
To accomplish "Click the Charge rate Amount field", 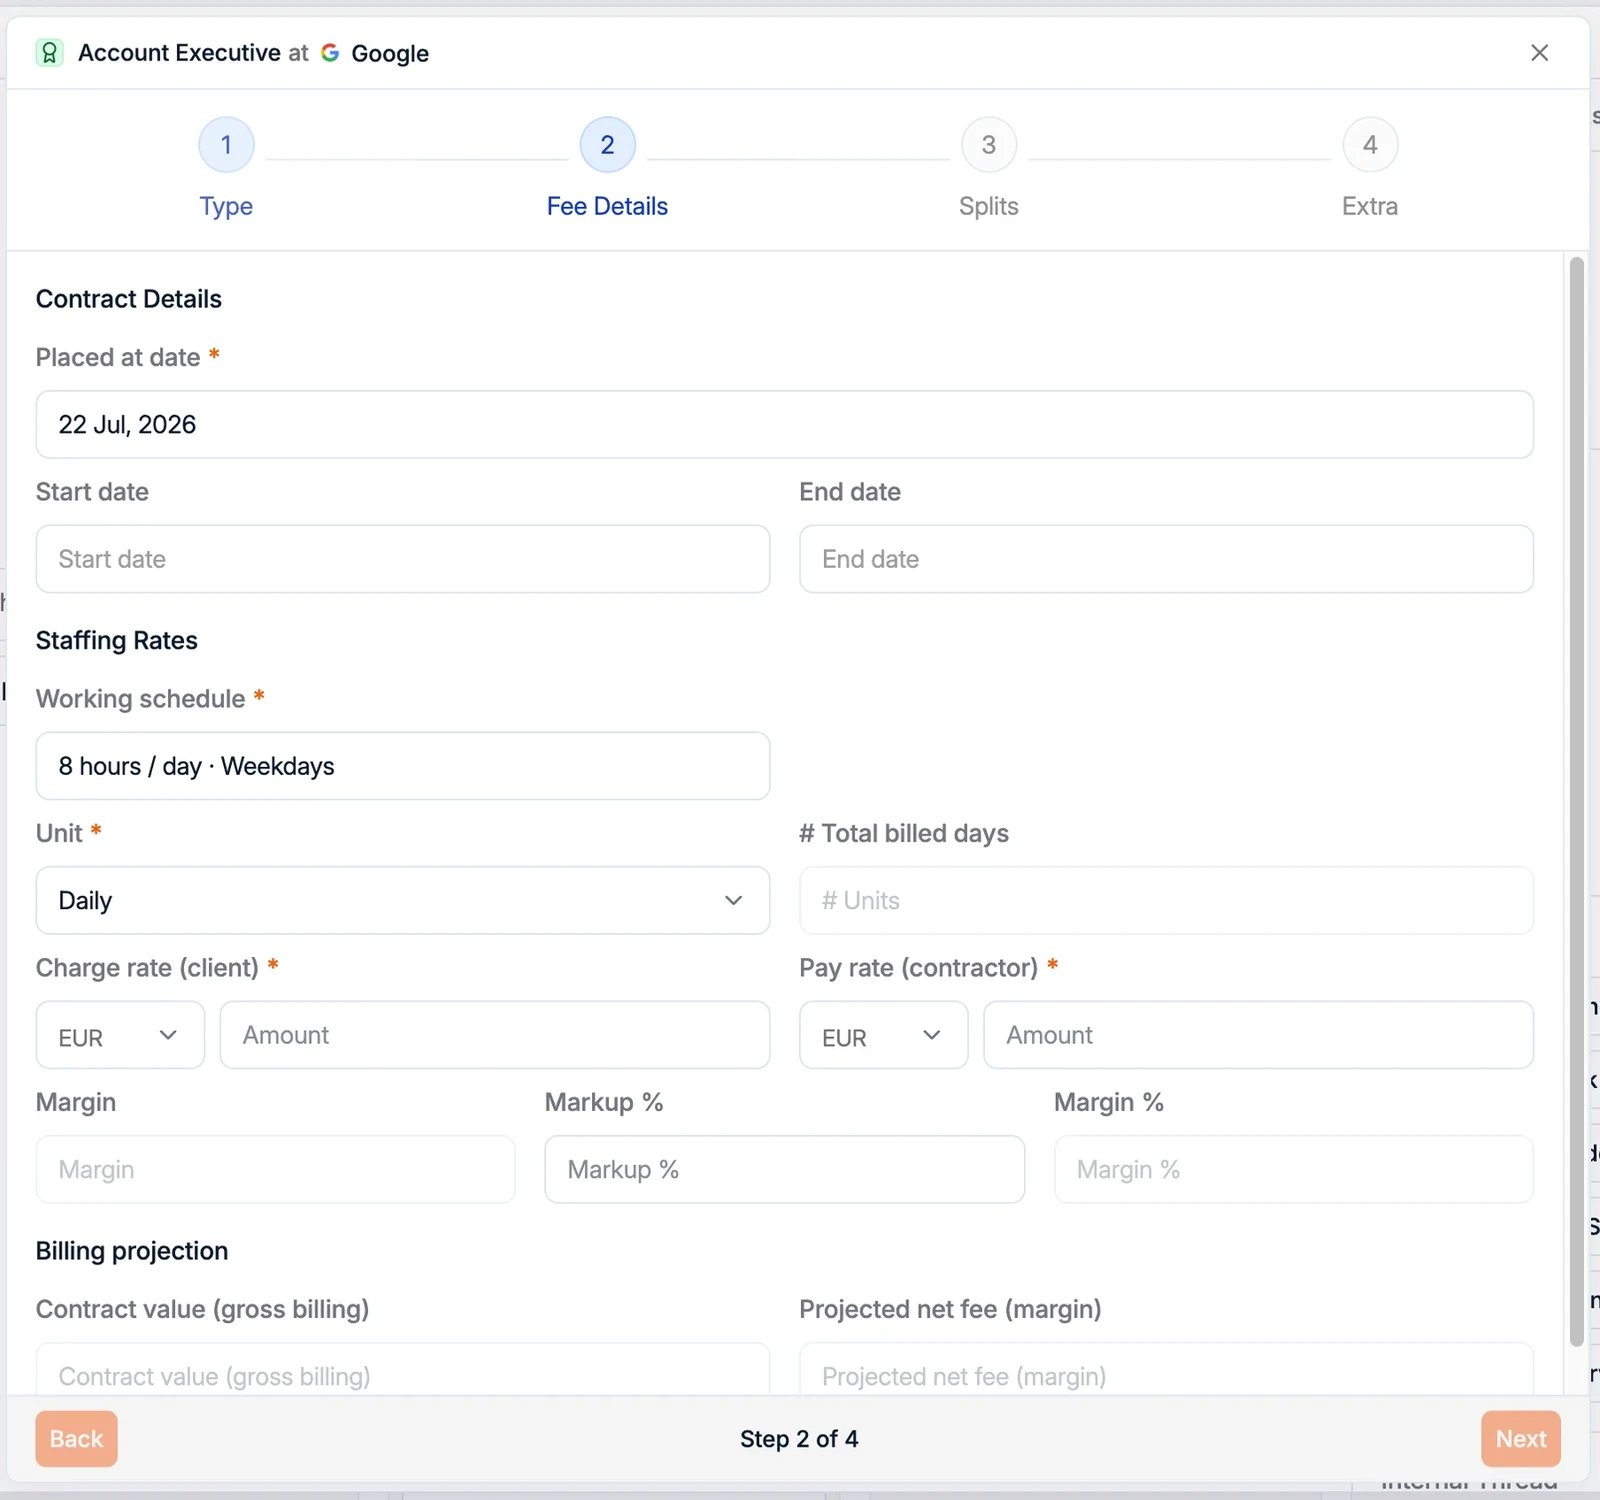I will [x=495, y=1036].
